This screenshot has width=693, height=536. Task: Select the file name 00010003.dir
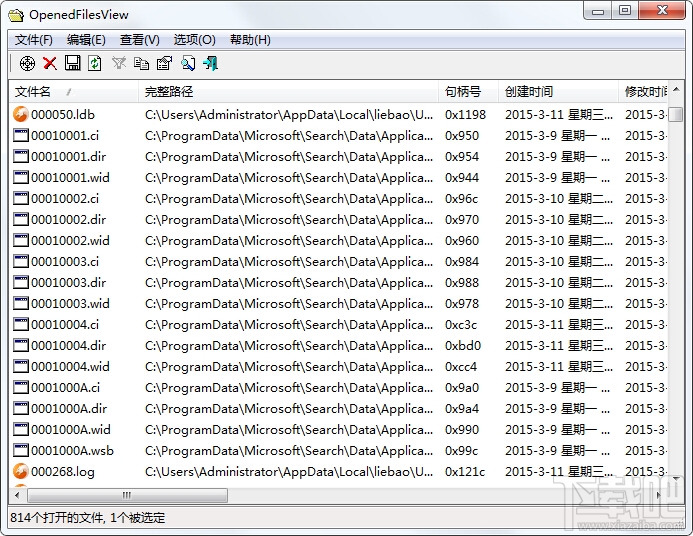pos(69,282)
